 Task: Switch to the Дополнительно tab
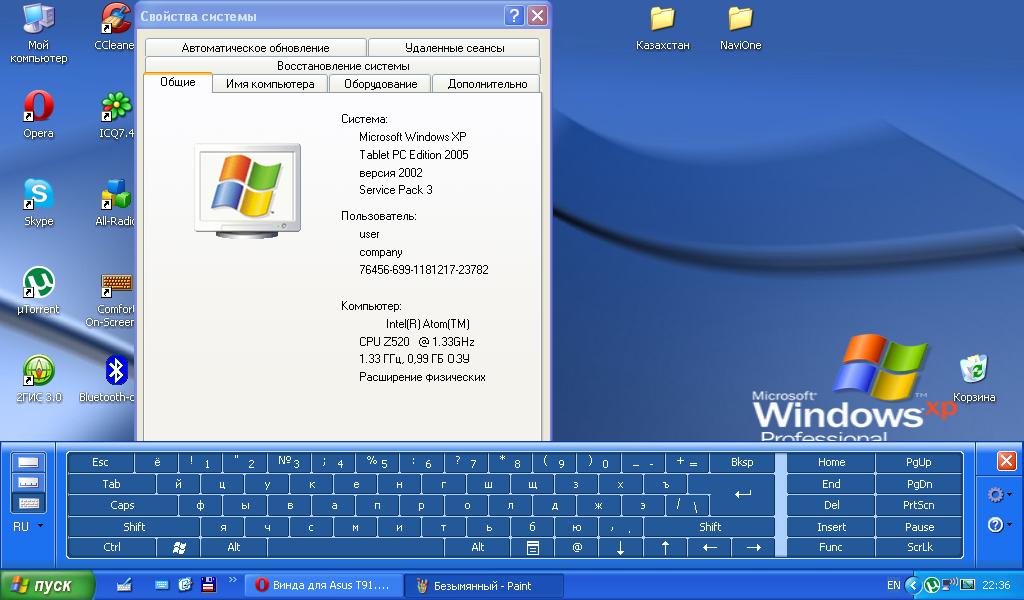(x=487, y=84)
